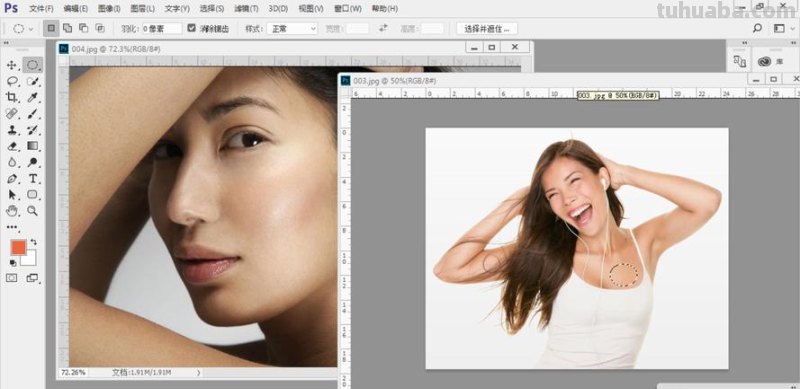This screenshot has height=389, width=800.
Task: Toggle the anti-alias (消除锯齿) checkbox
Action: point(191,28)
